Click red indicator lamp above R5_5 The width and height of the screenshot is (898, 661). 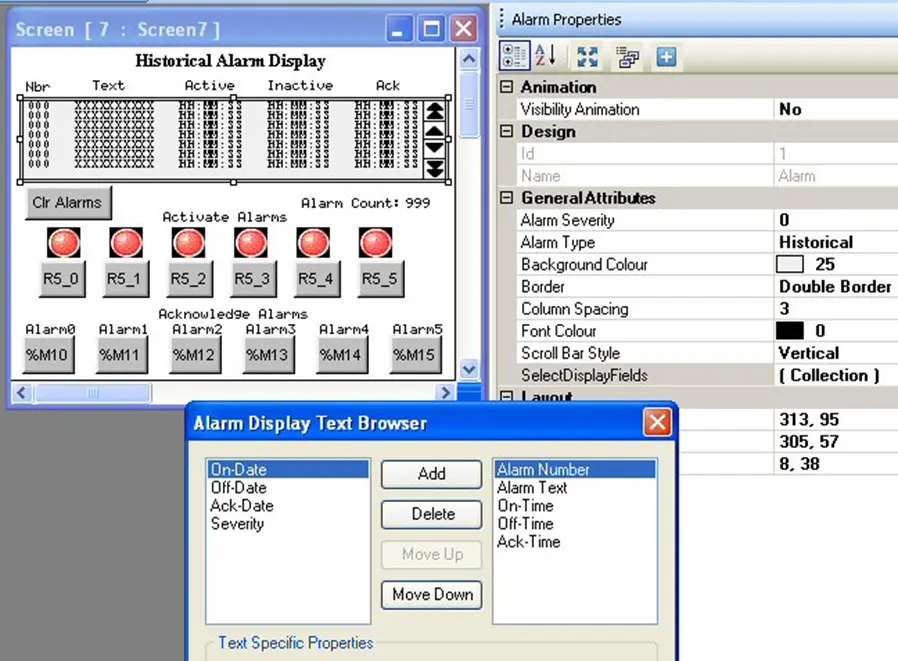coord(376,242)
